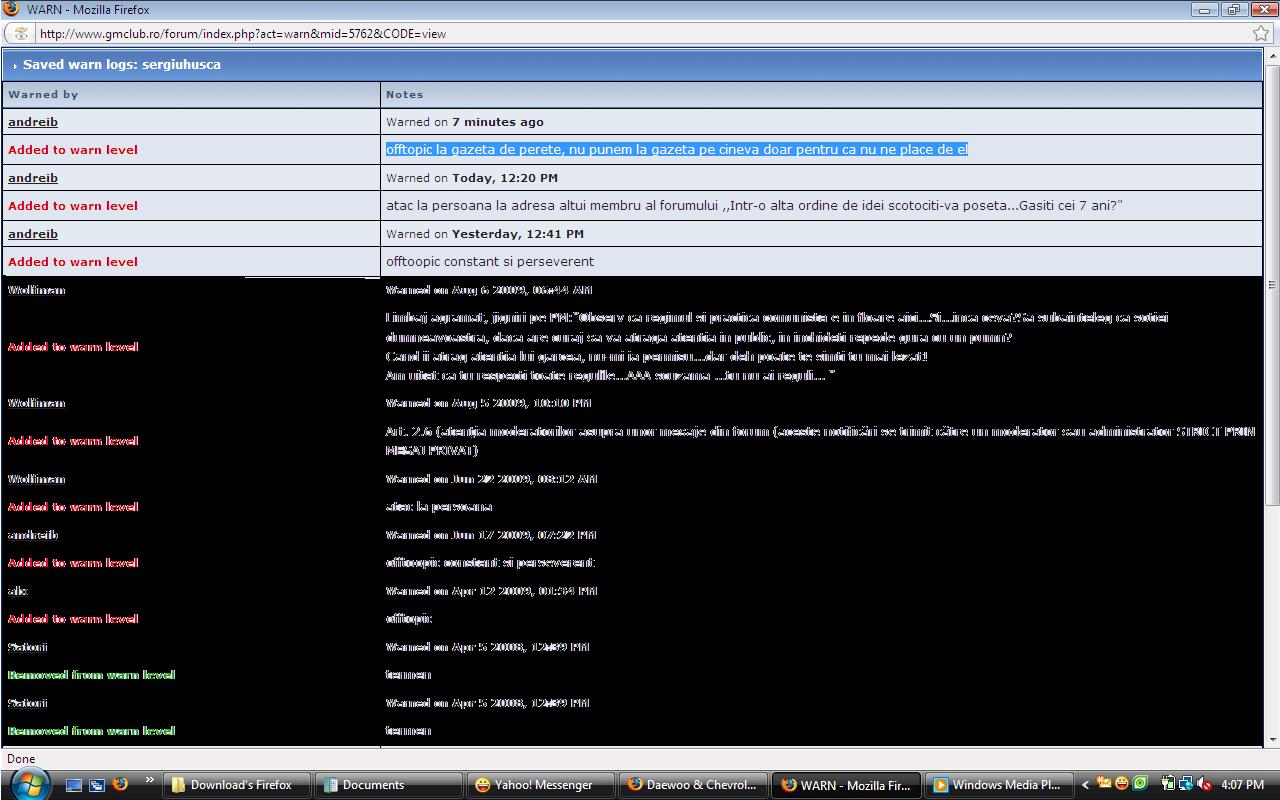Click the highlighted offtopic warning note text
Image resolution: width=1280 pixels, height=800 pixels.
pyautogui.click(x=676, y=150)
